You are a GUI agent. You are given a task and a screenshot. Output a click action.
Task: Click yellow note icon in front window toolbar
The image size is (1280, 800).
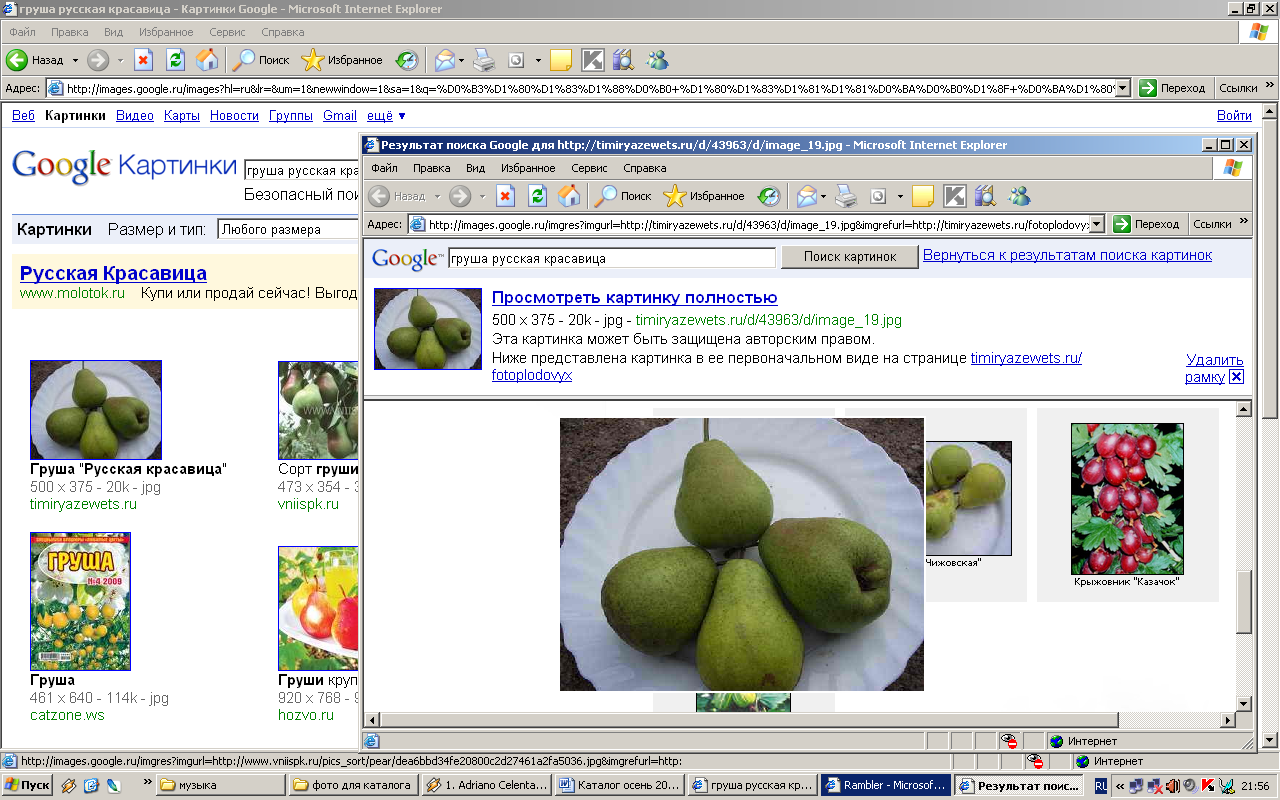pyautogui.click(x=923, y=196)
